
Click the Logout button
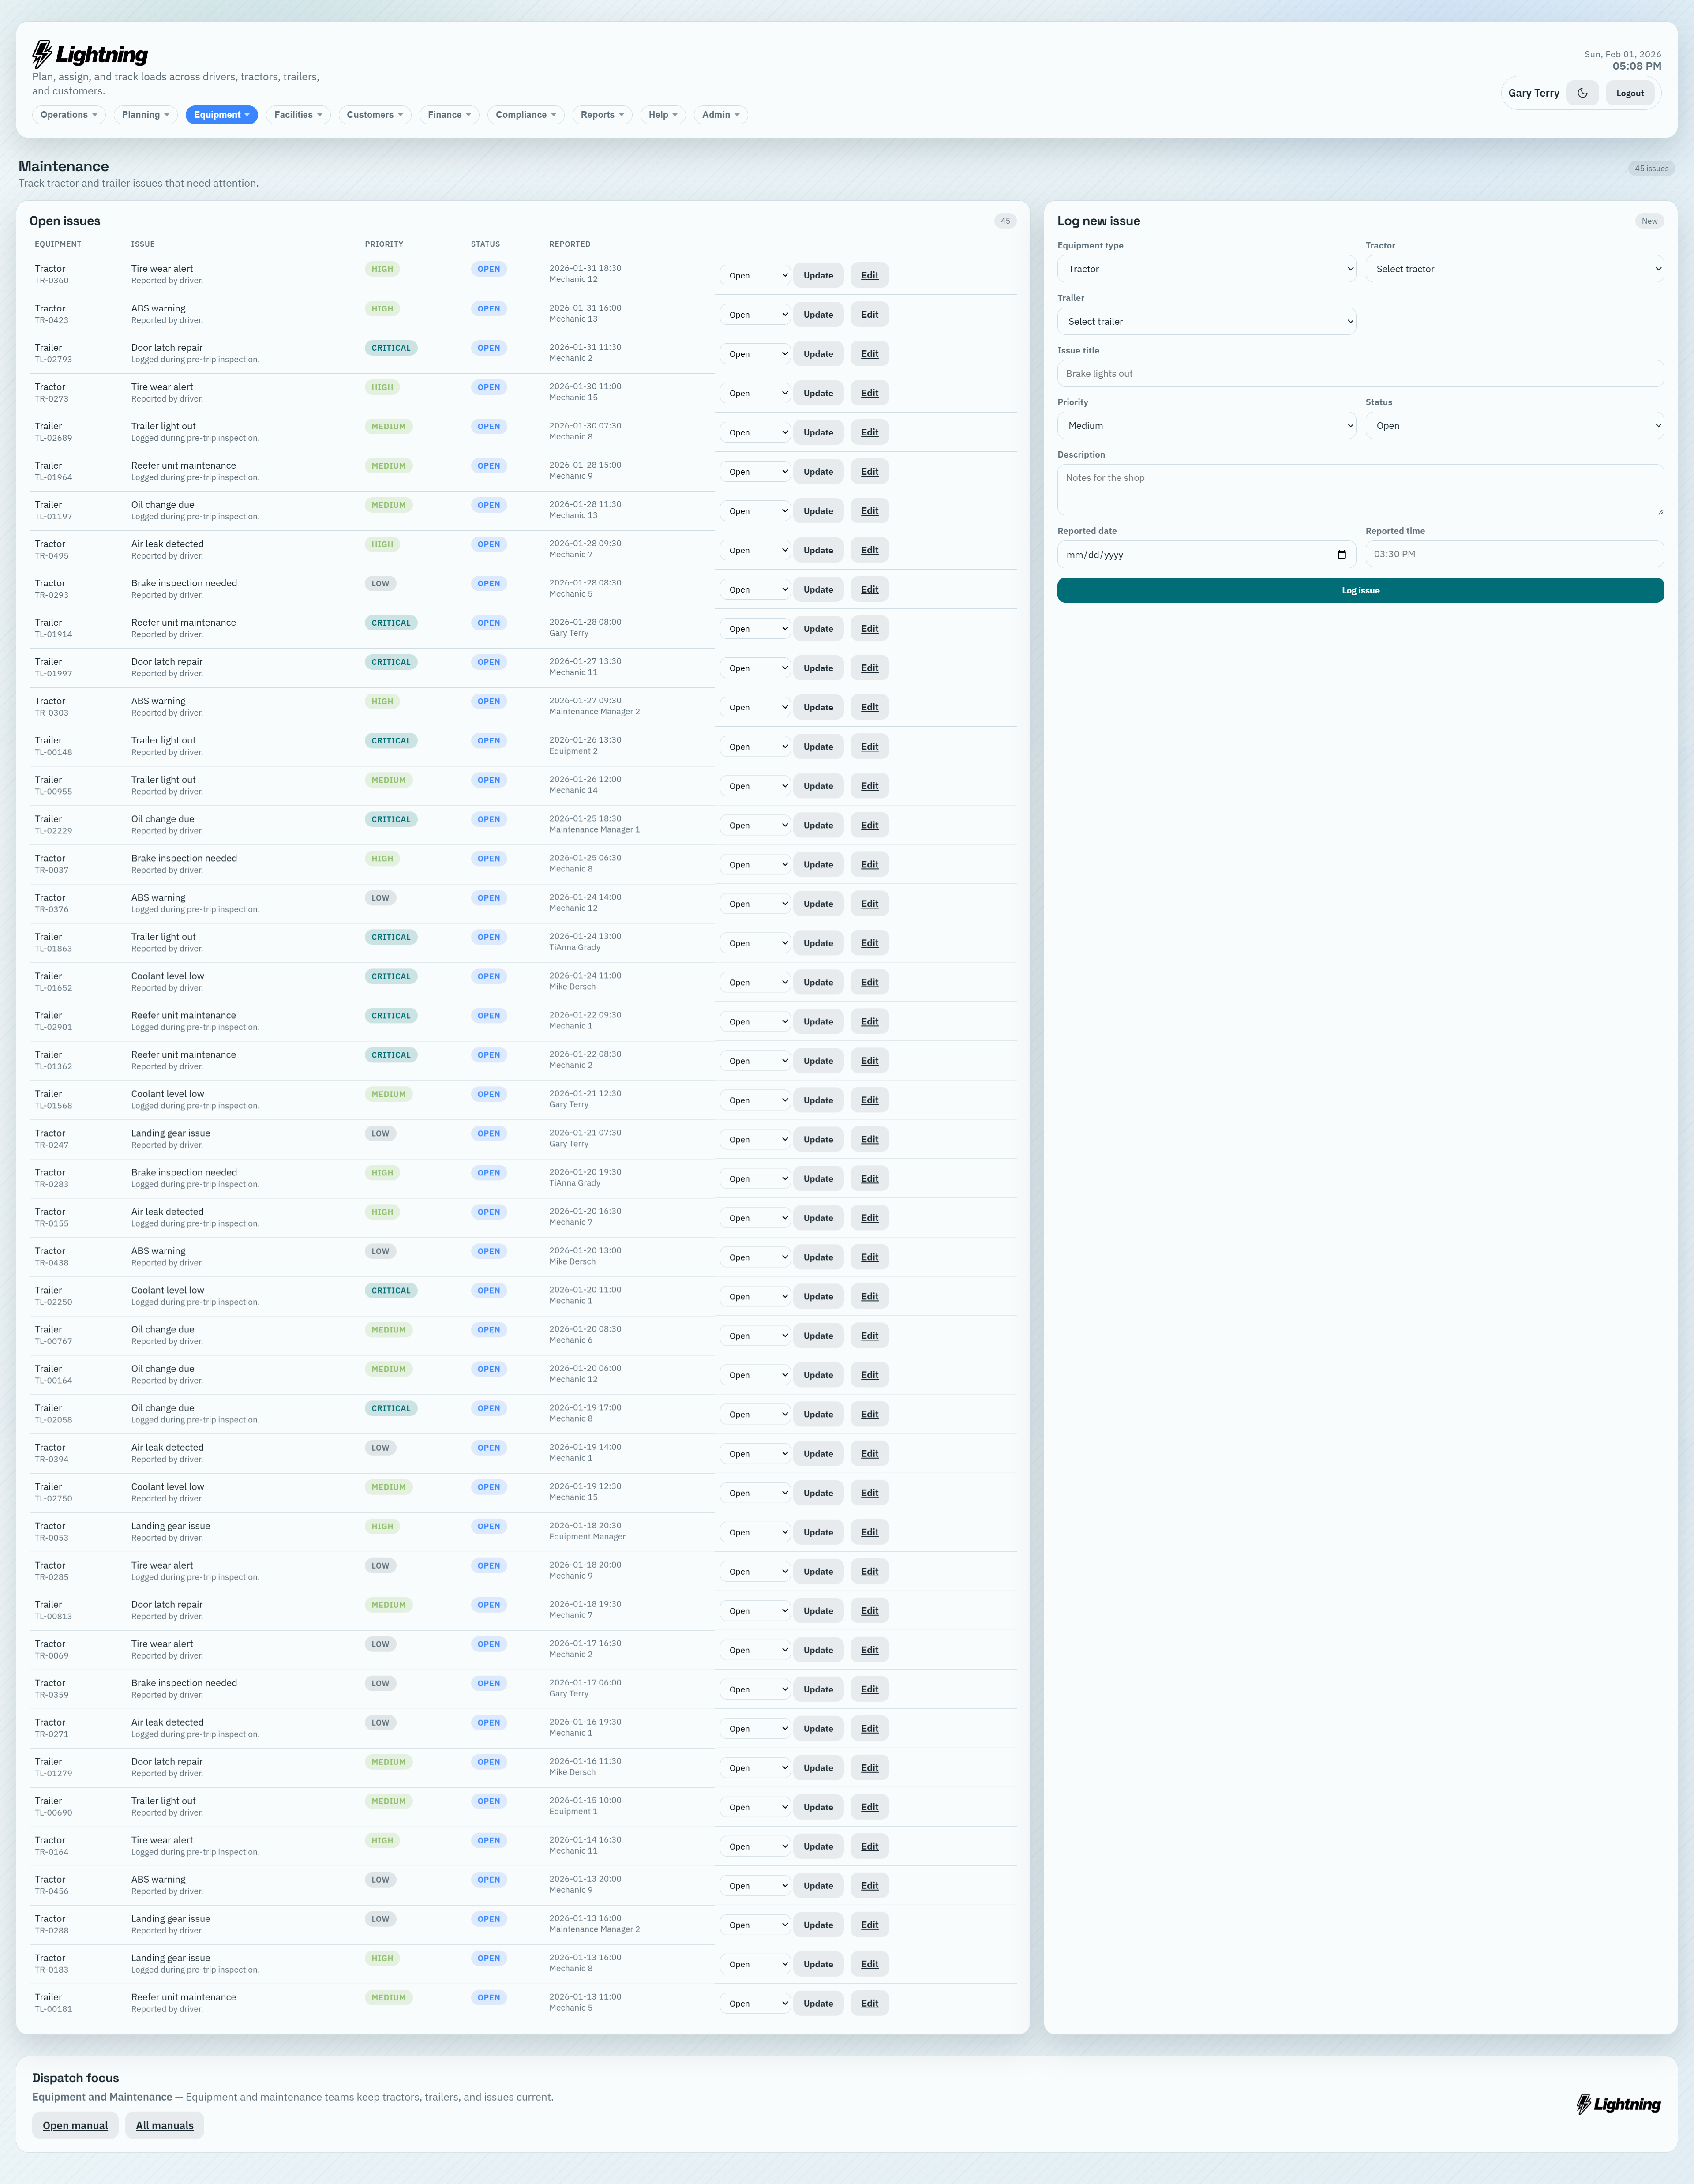point(1629,93)
